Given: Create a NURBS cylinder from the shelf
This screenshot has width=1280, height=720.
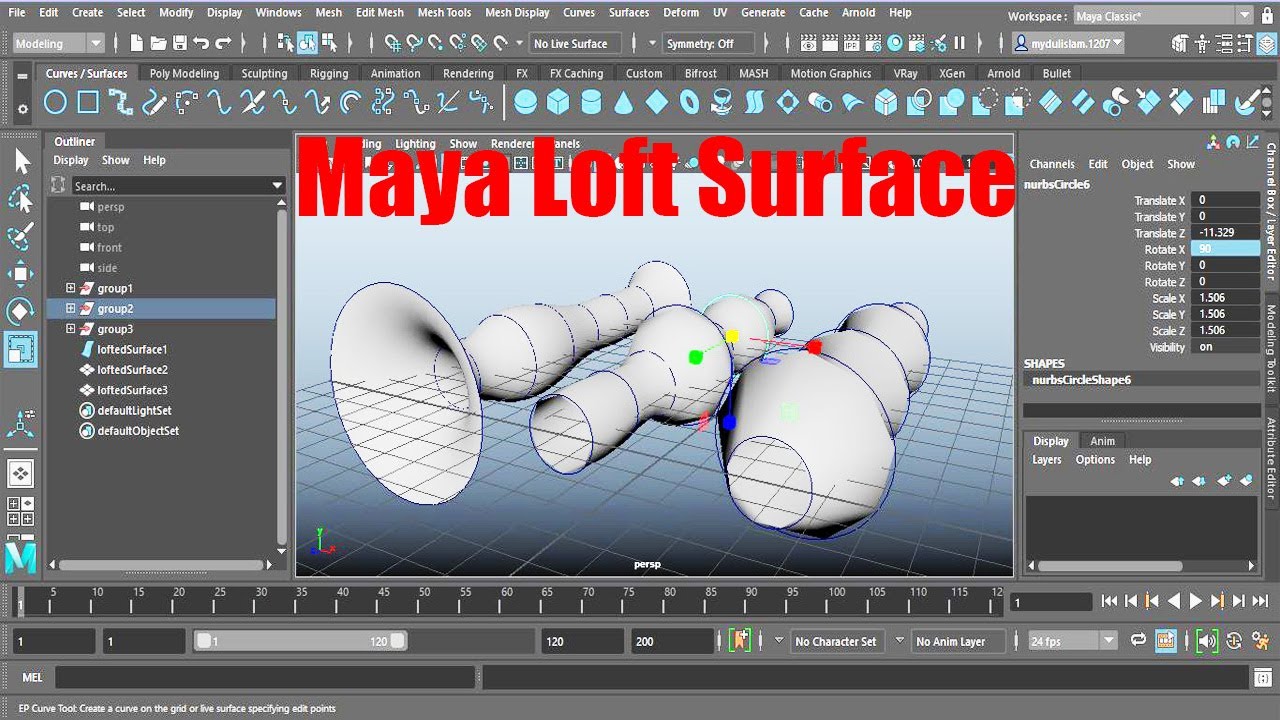Looking at the screenshot, I should click(x=591, y=102).
